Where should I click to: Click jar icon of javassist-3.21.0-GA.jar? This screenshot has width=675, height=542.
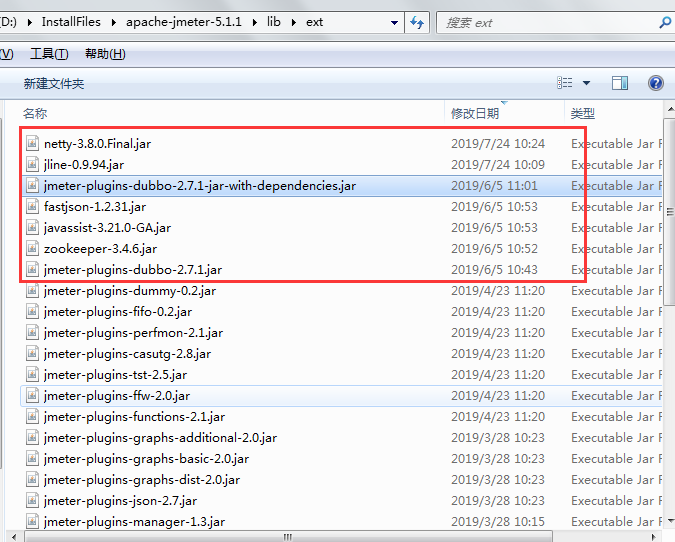click(x=32, y=227)
